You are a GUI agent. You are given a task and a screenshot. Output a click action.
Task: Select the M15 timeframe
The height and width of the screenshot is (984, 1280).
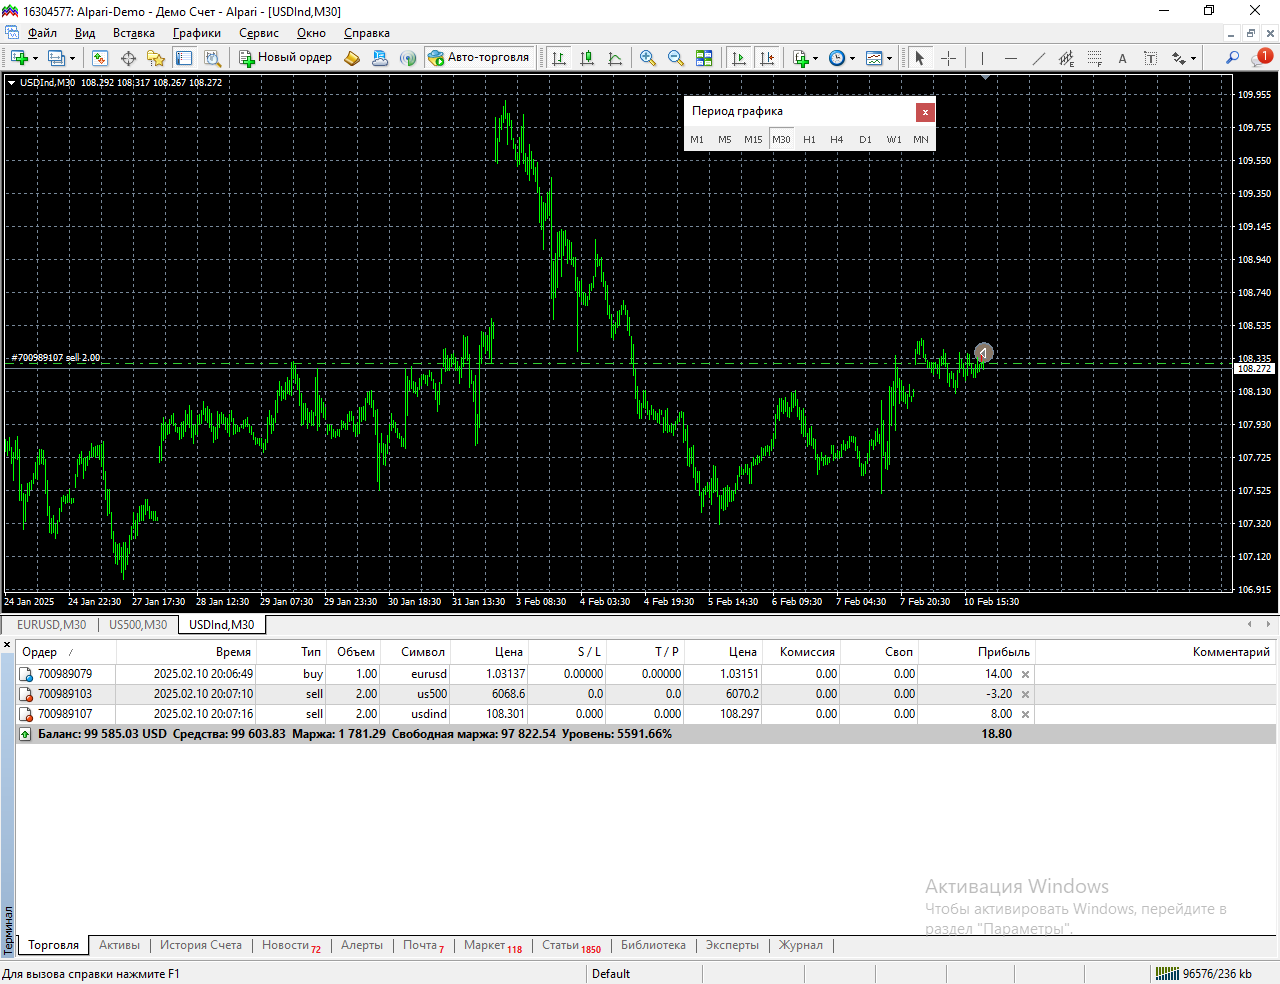tap(753, 140)
